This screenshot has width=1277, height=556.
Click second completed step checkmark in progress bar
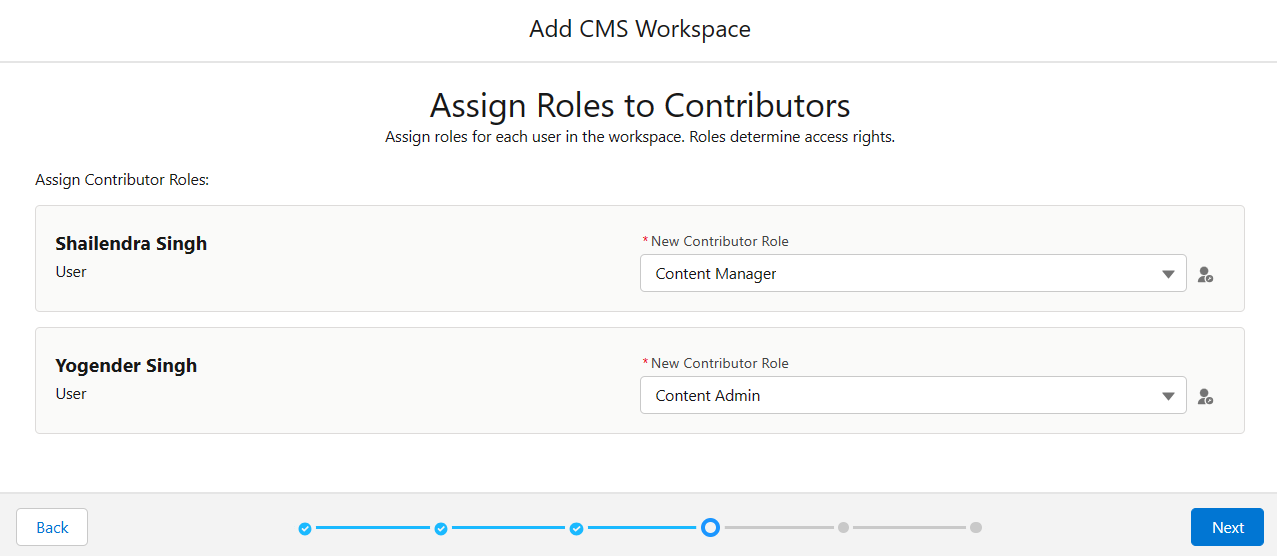[441, 528]
